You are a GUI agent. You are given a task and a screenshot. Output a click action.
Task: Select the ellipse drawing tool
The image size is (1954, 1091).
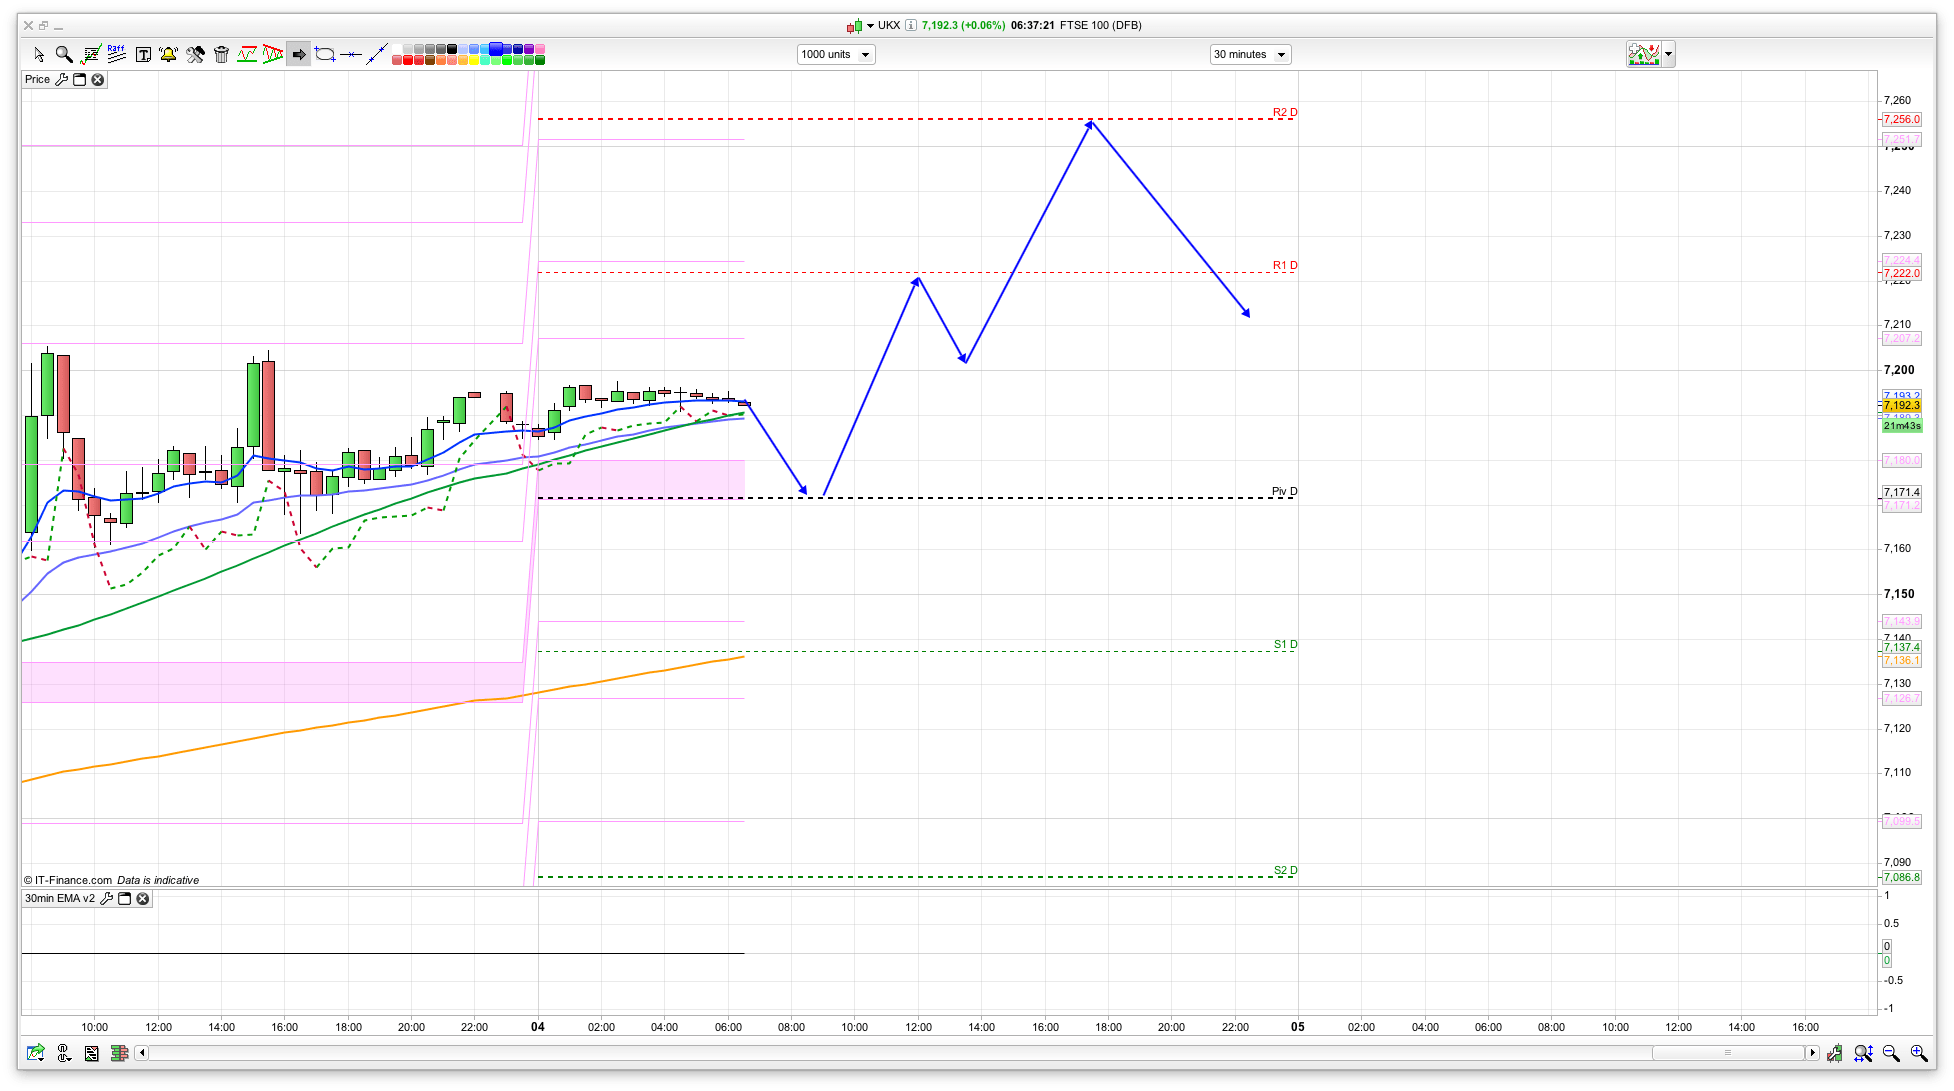(x=325, y=55)
